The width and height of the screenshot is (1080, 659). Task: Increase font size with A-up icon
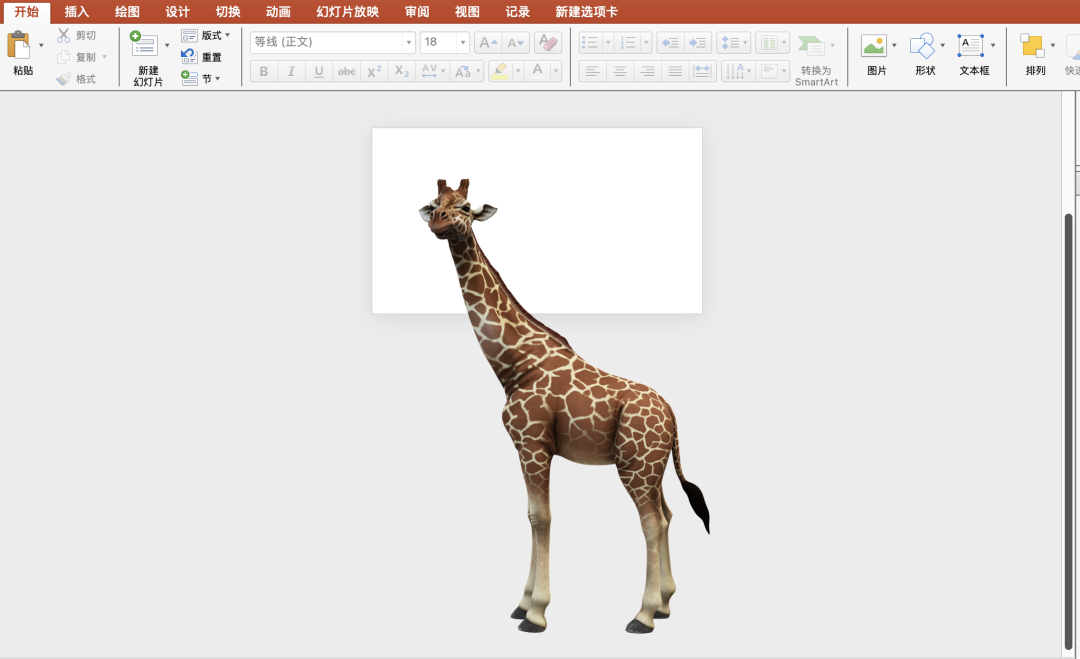tap(488, 43)
